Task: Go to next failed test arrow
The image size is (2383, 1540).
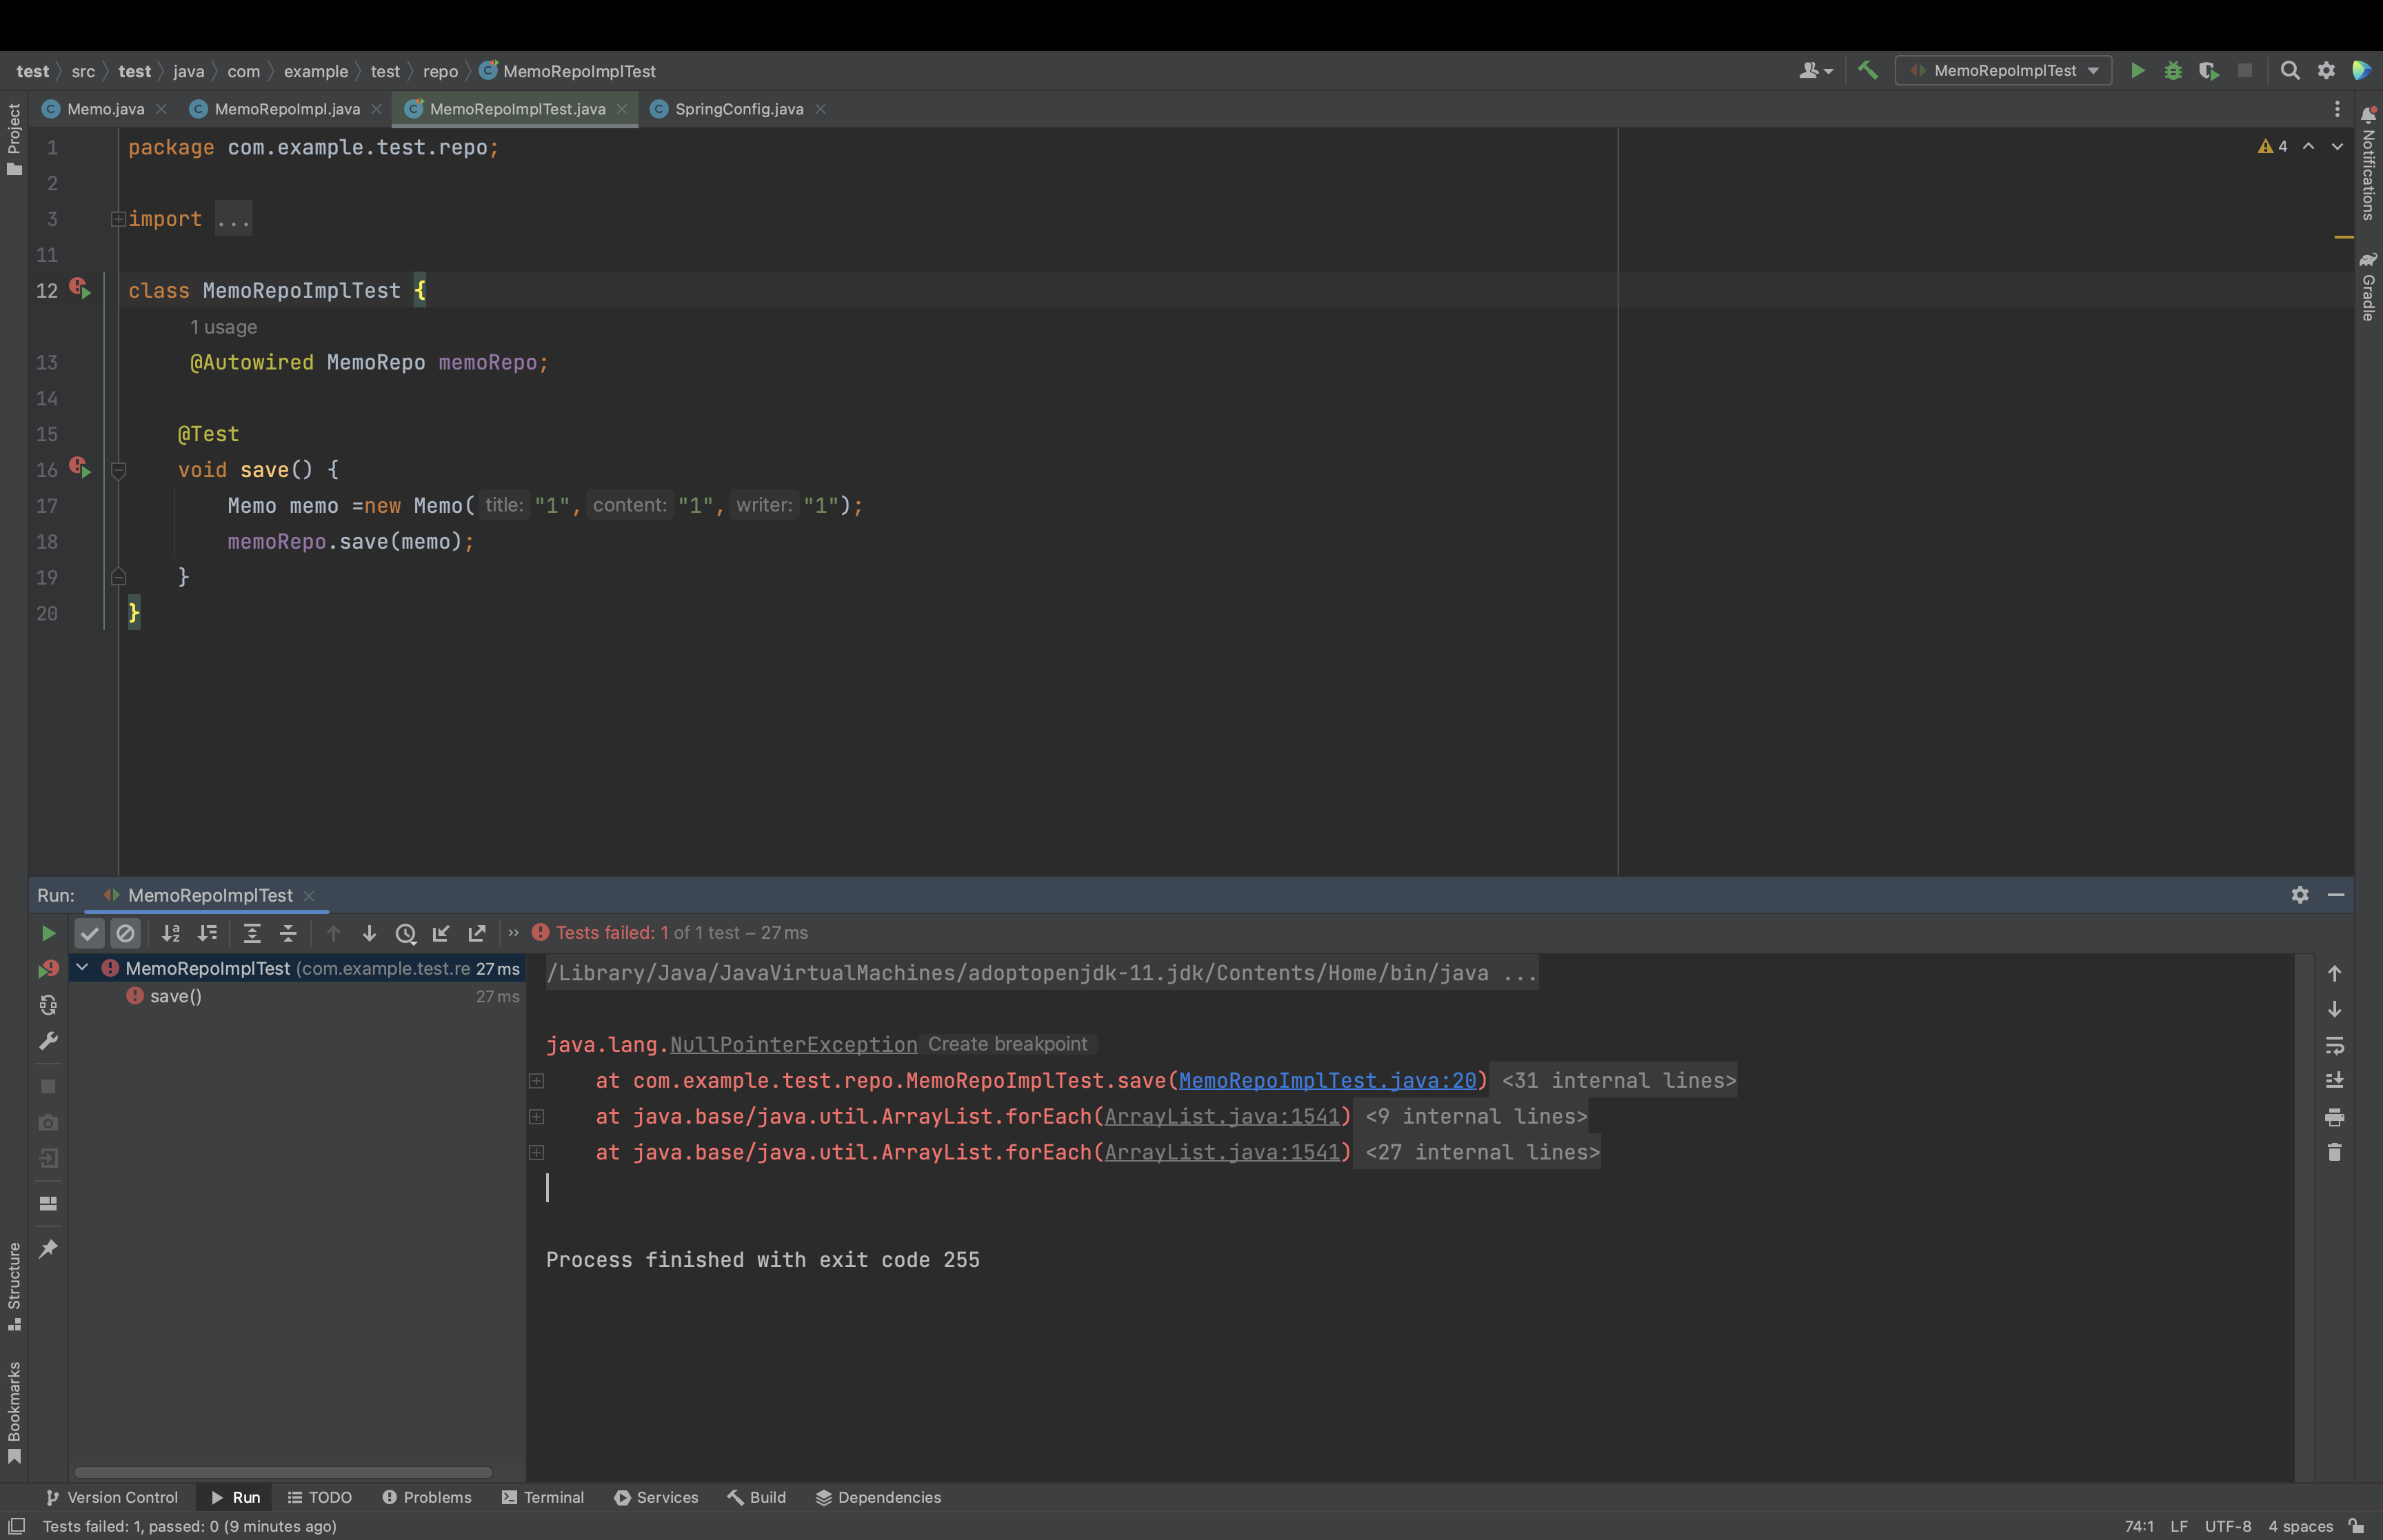Action: pyautogui.click(x=369, y=933)
